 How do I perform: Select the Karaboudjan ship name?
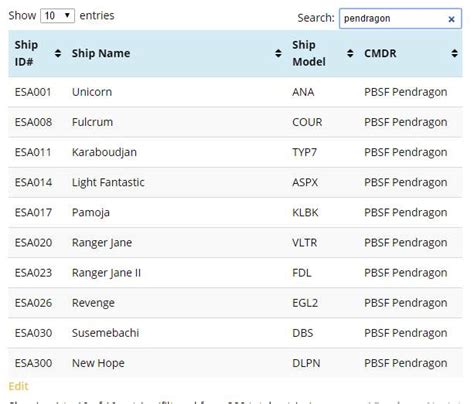[x=104, y=152]
